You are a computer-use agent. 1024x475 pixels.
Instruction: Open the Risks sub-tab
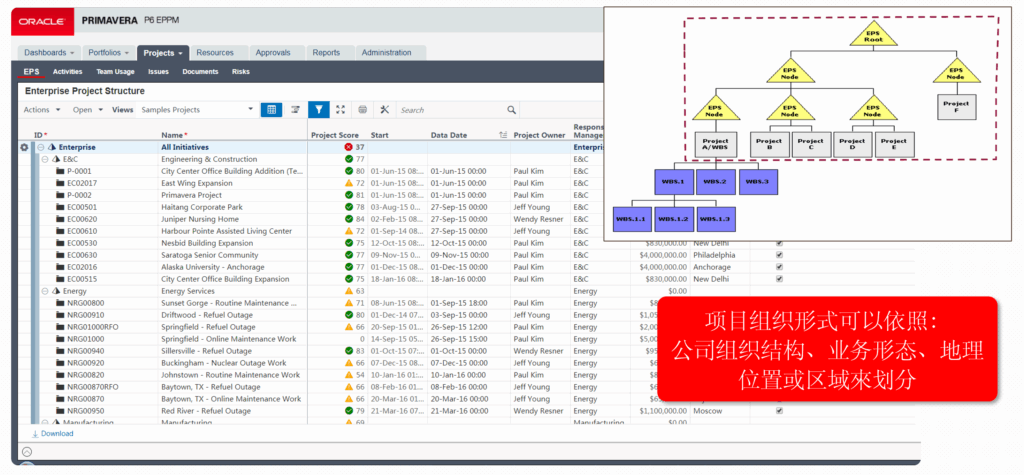pyautogui.click(x=241, y=72)
